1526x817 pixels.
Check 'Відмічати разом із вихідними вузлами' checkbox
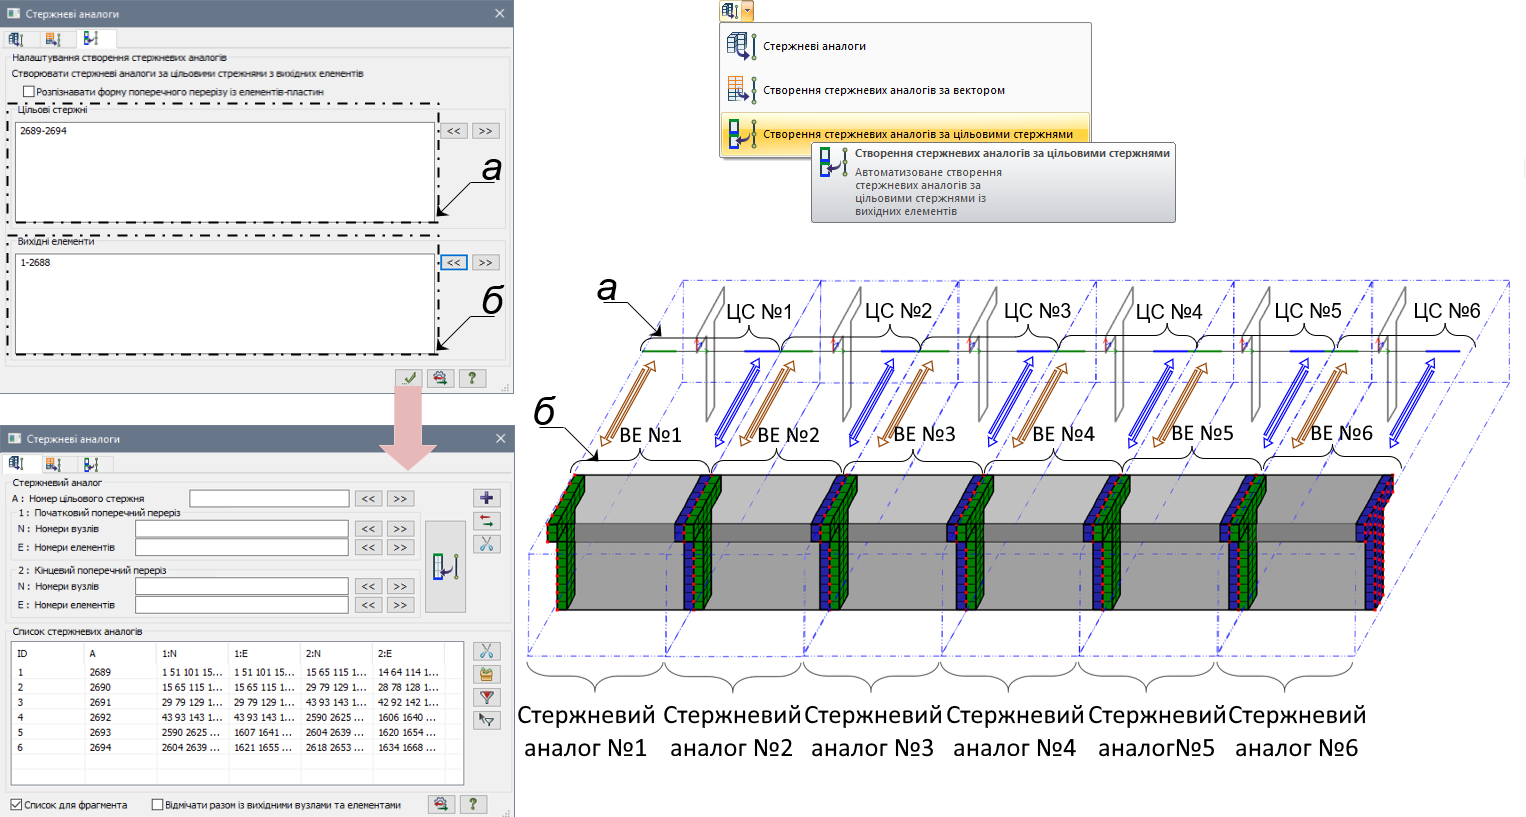coord(157,805)
